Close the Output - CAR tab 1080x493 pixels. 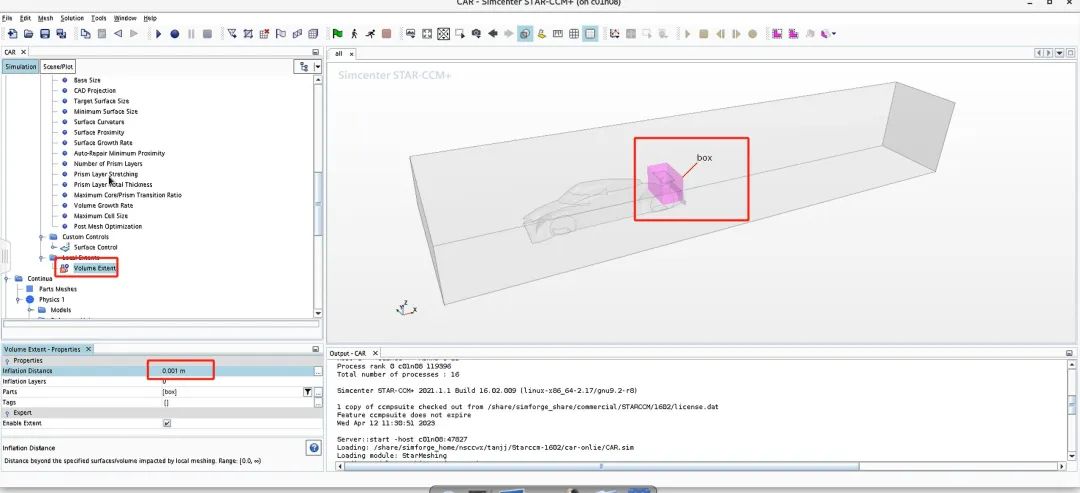pos(374,353)
